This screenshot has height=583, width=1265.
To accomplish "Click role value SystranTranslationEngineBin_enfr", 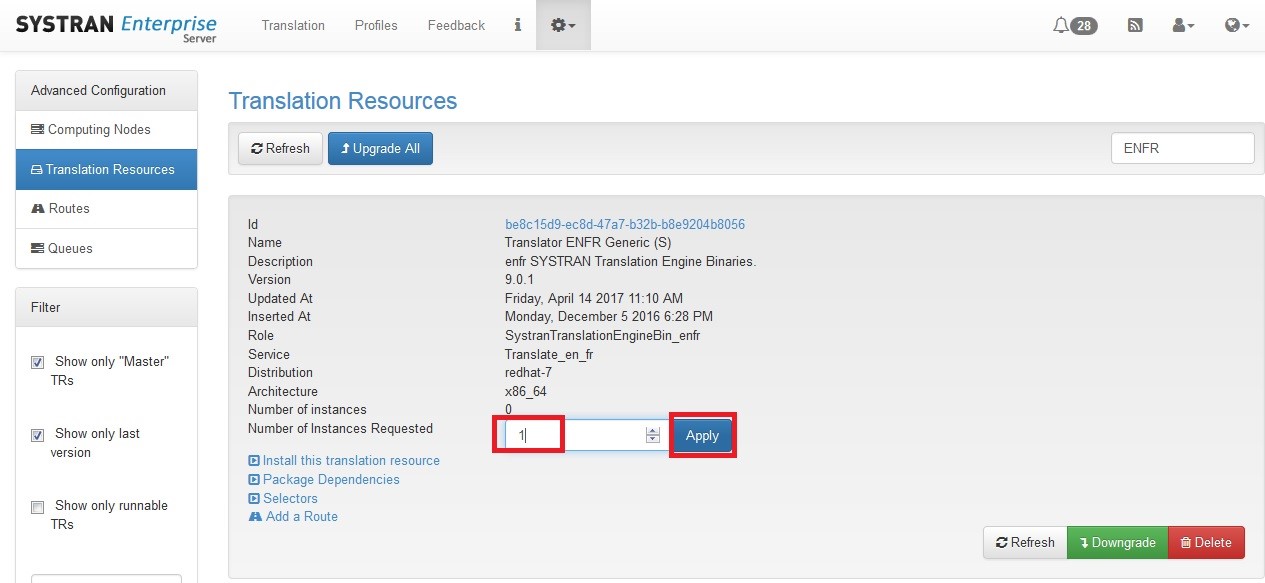I will (x=603, y=335).
